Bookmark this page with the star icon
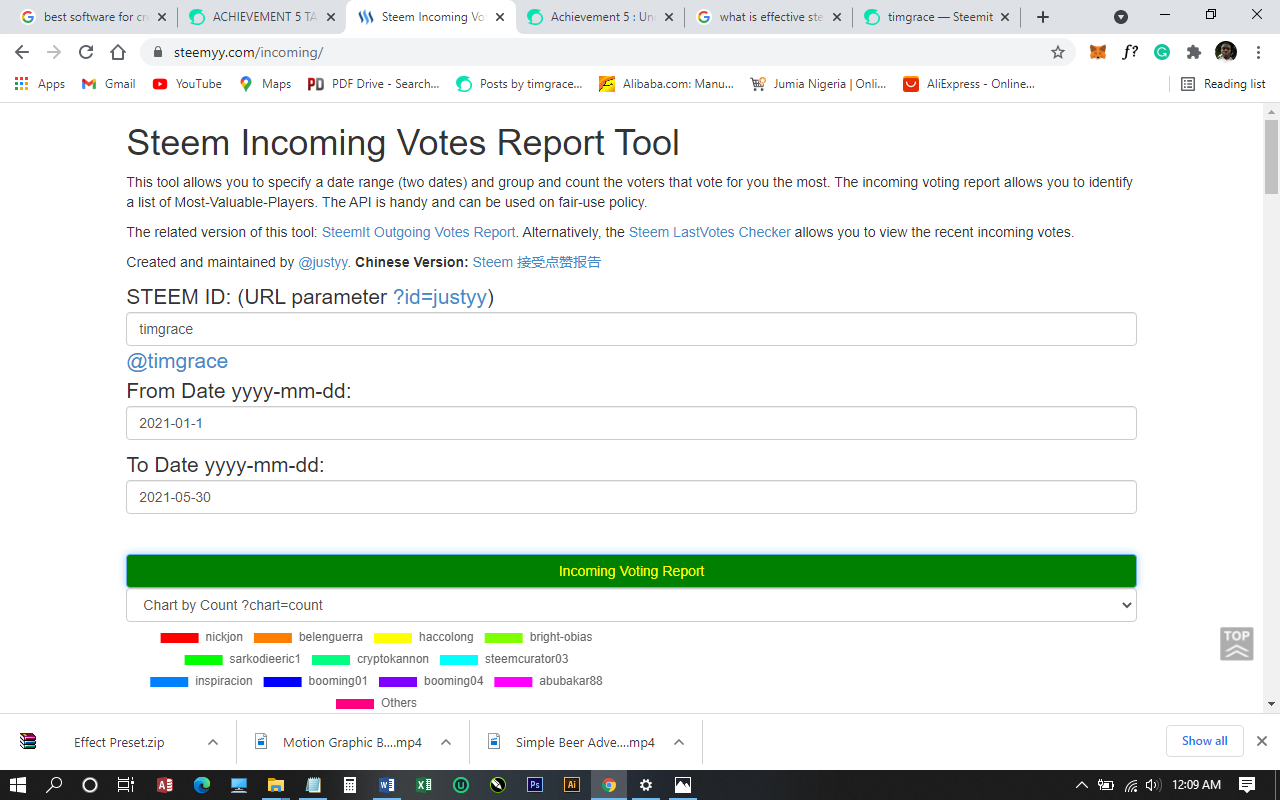Image resolution: width=1280 pixels, height=800 pixels. (1057, 51)
